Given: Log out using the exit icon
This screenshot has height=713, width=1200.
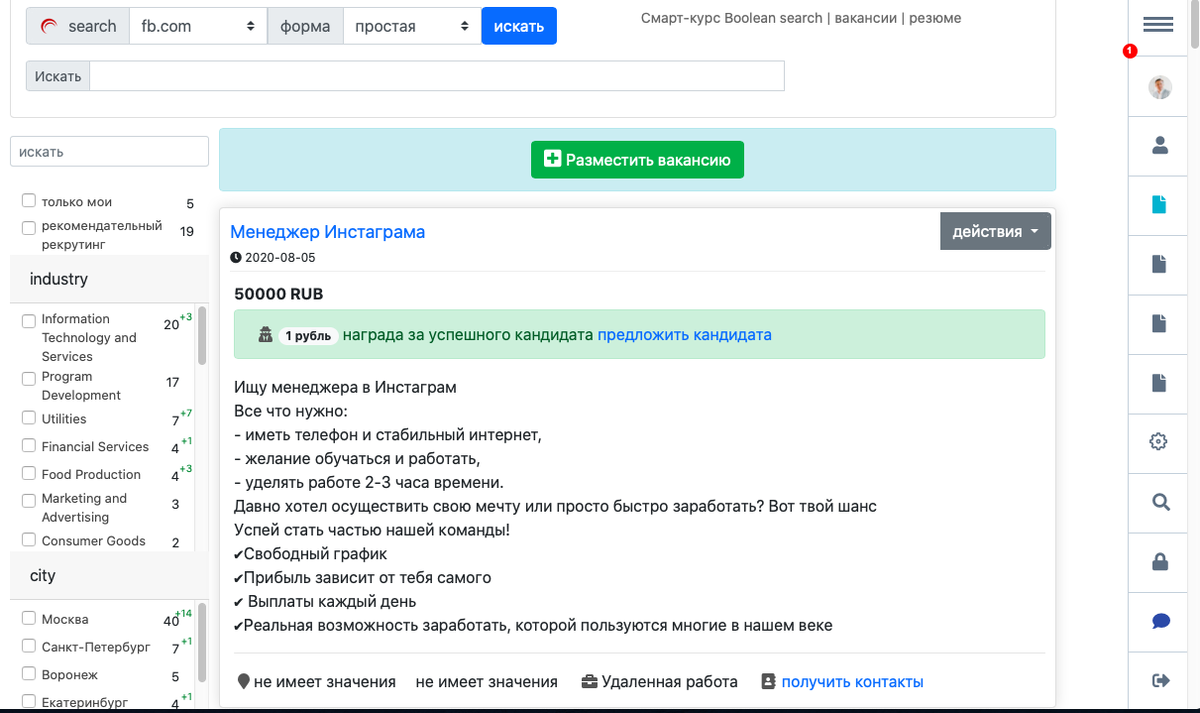Looking at the screenshot, I should pos(1157,680).
